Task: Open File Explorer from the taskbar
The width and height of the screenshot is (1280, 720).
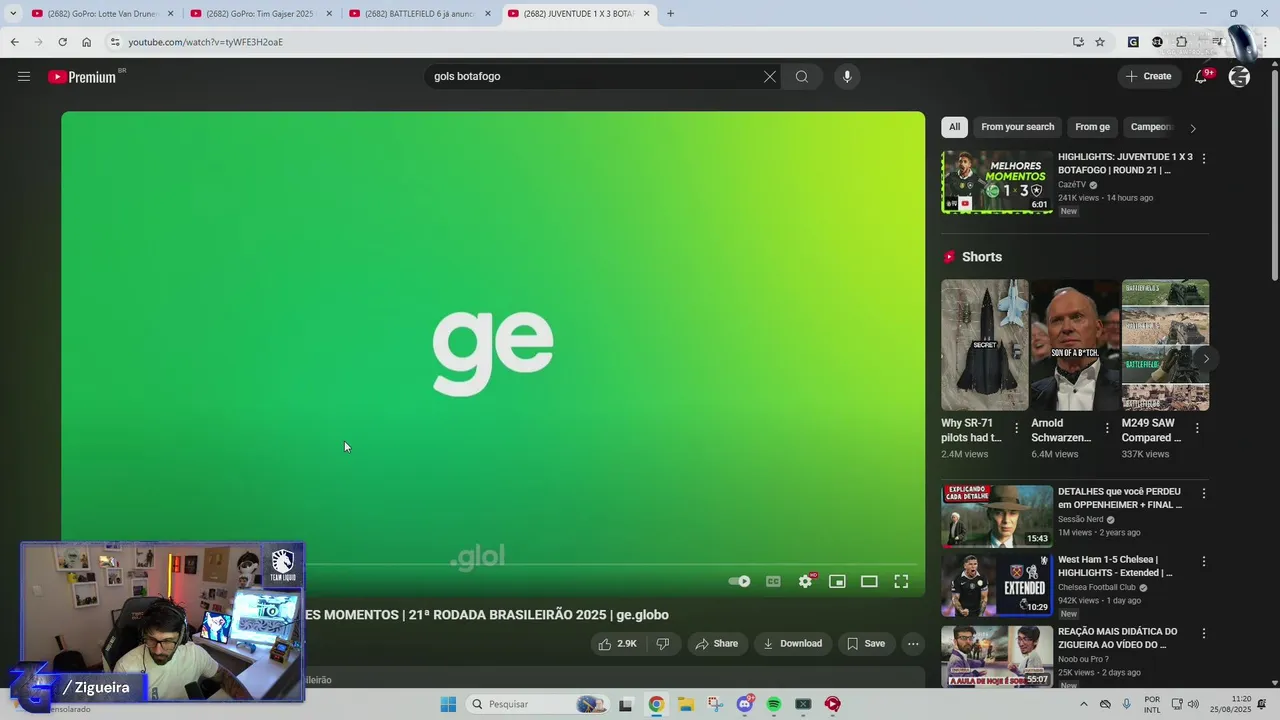Action: 685,704
